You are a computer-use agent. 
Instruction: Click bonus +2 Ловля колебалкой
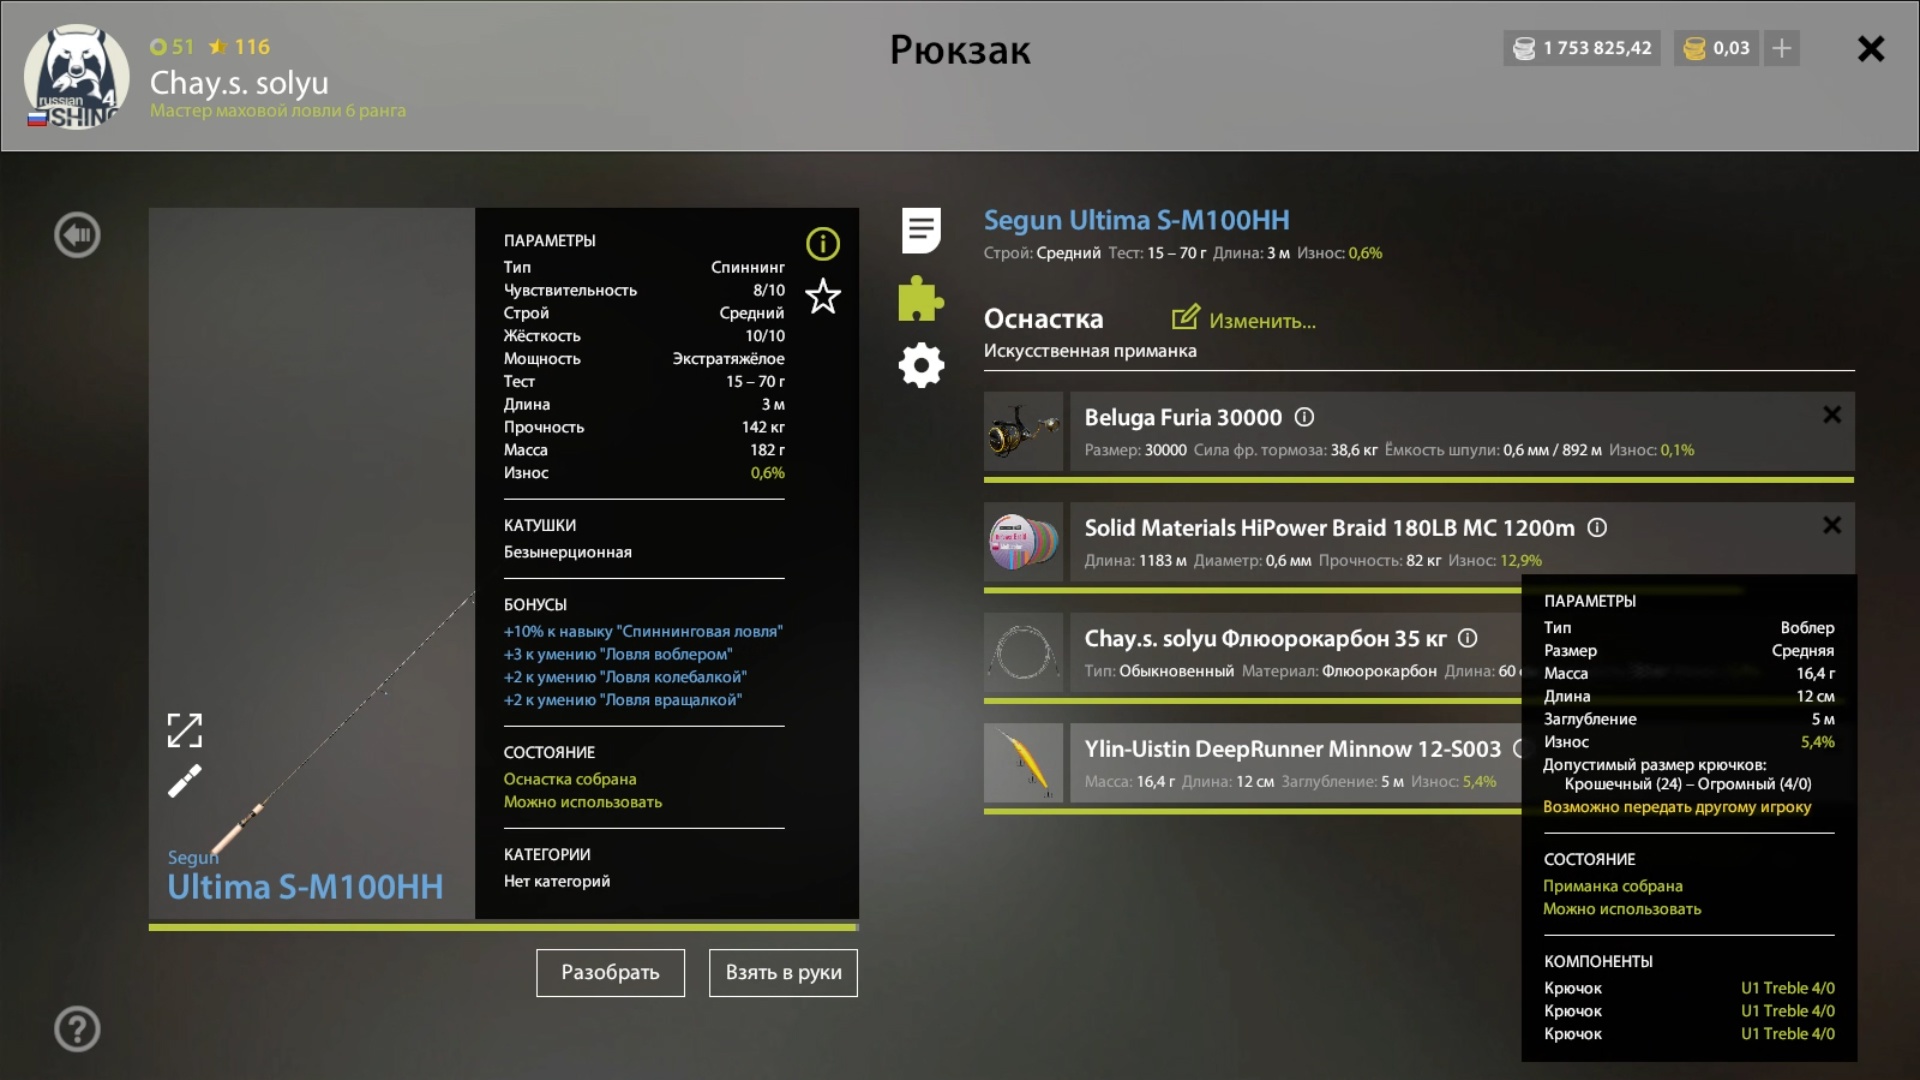(x=625, y=677)
